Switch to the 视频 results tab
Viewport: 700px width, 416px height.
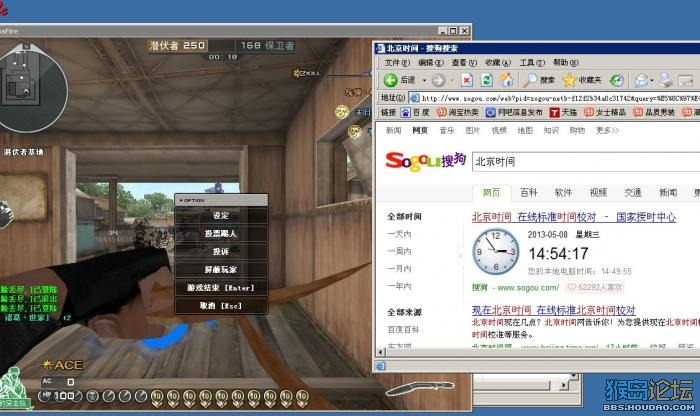click(598, 193)
